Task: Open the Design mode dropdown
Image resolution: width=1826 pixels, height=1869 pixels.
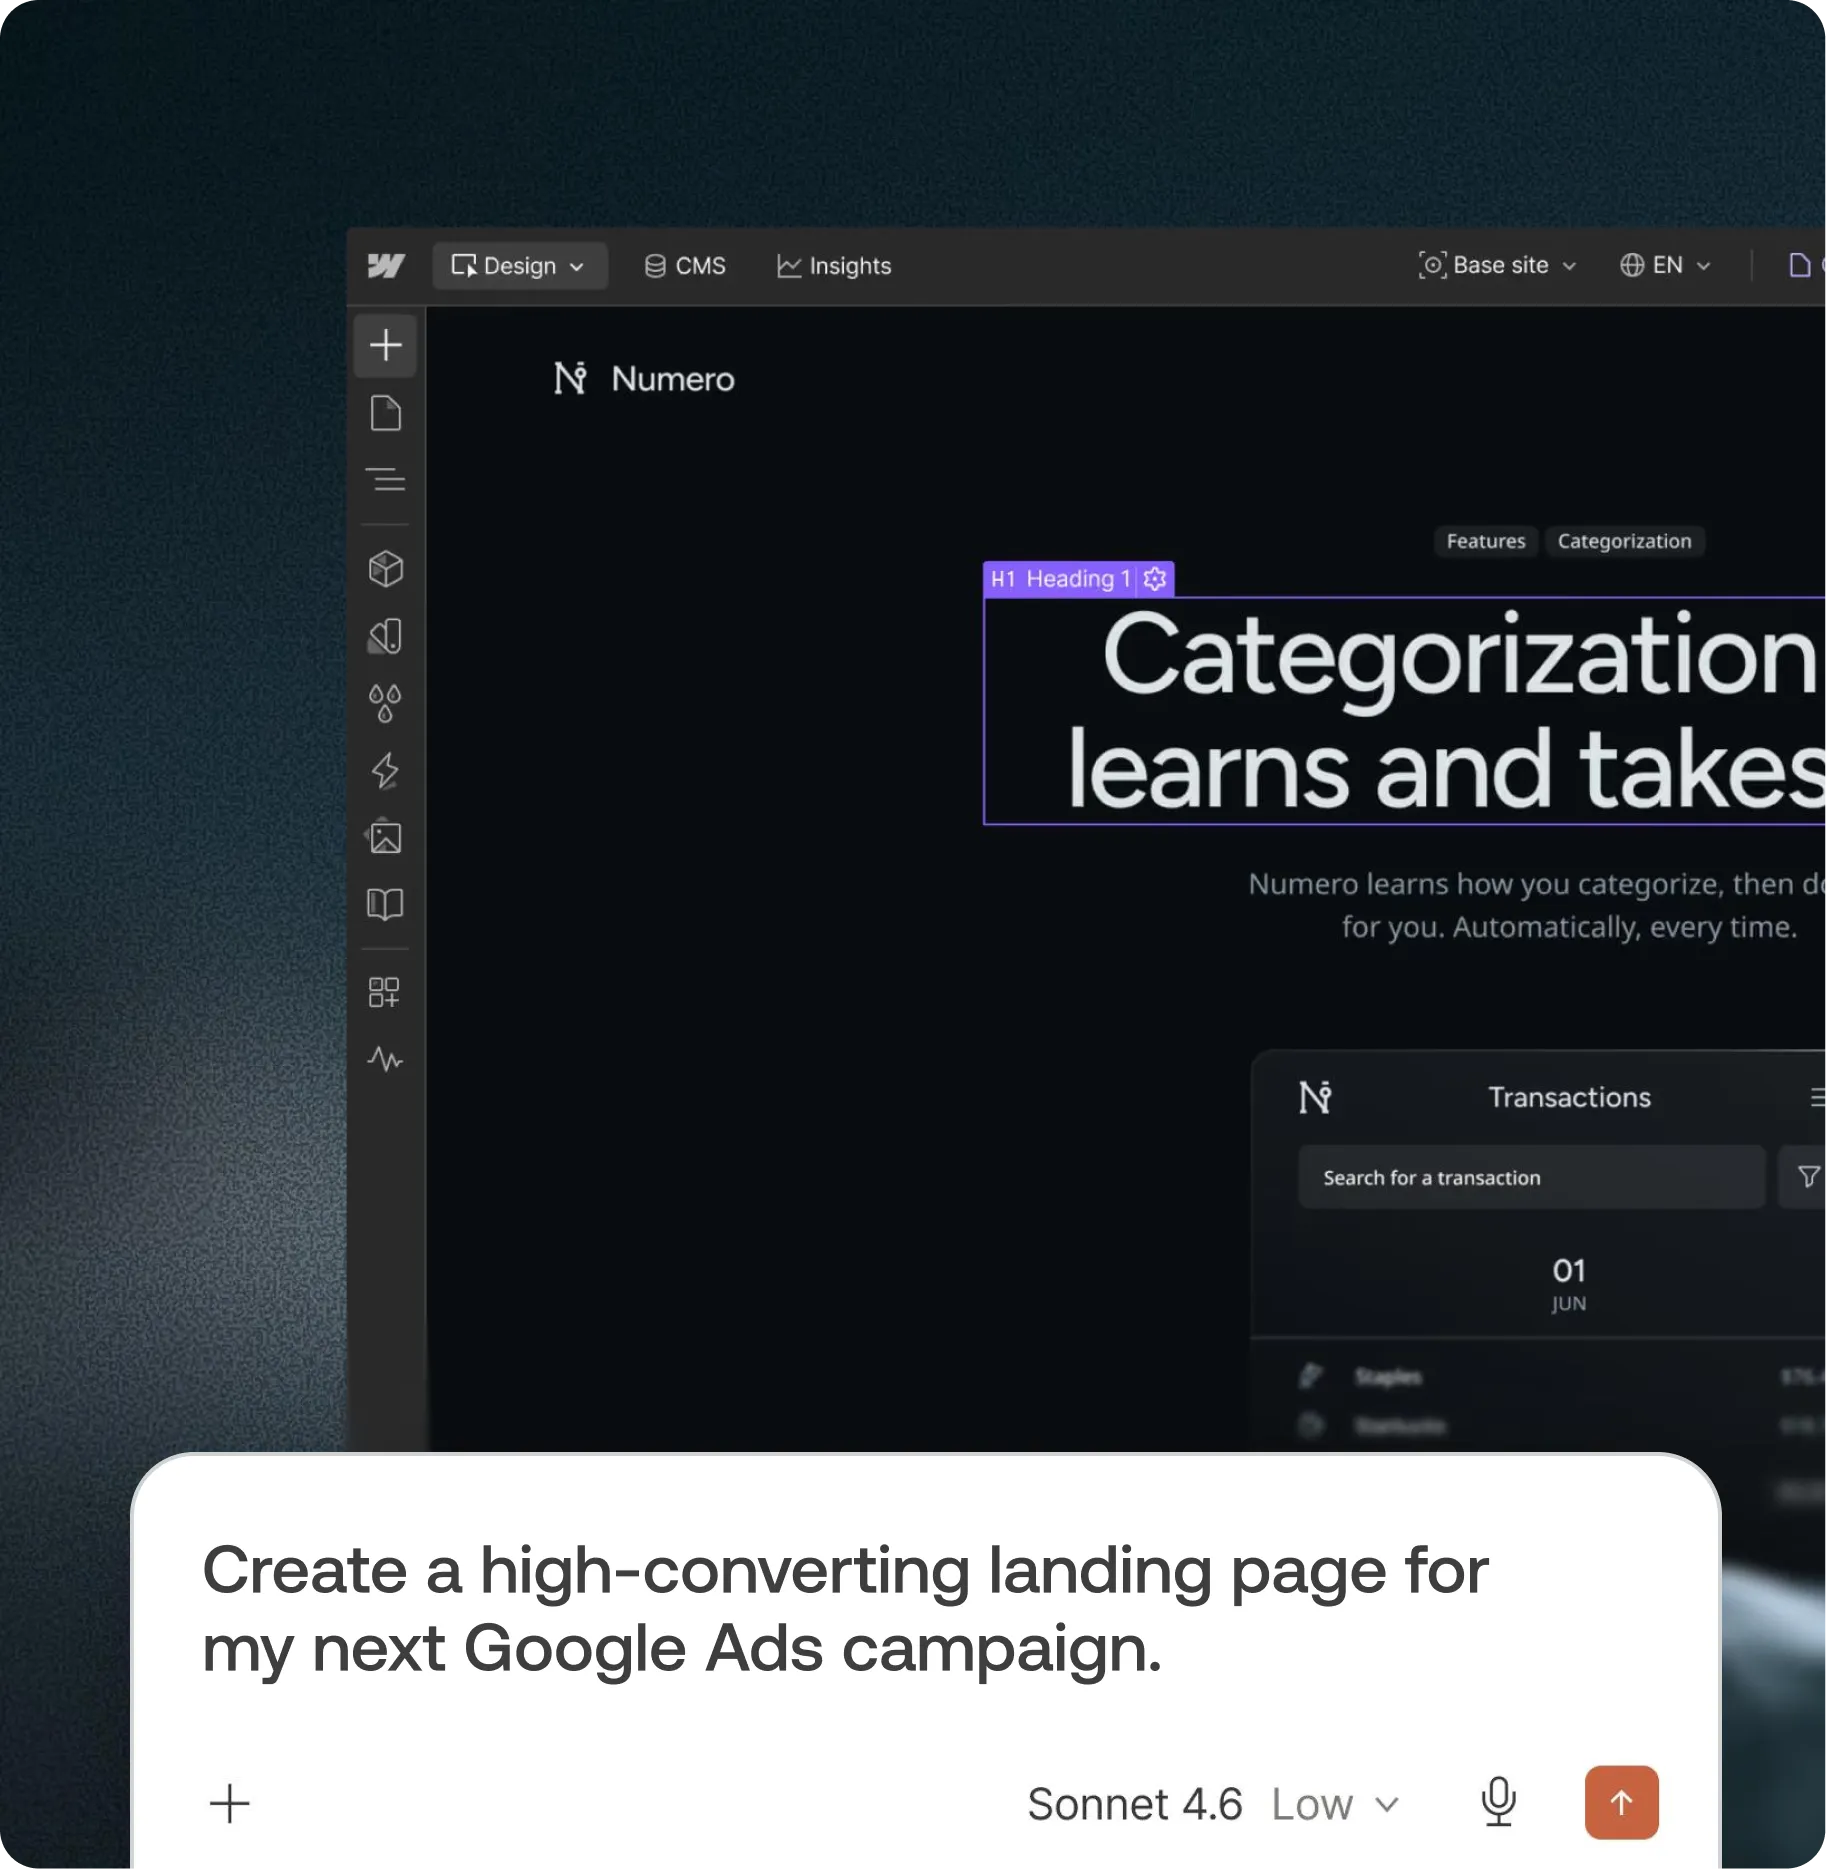Action: [x=519, y=266]
